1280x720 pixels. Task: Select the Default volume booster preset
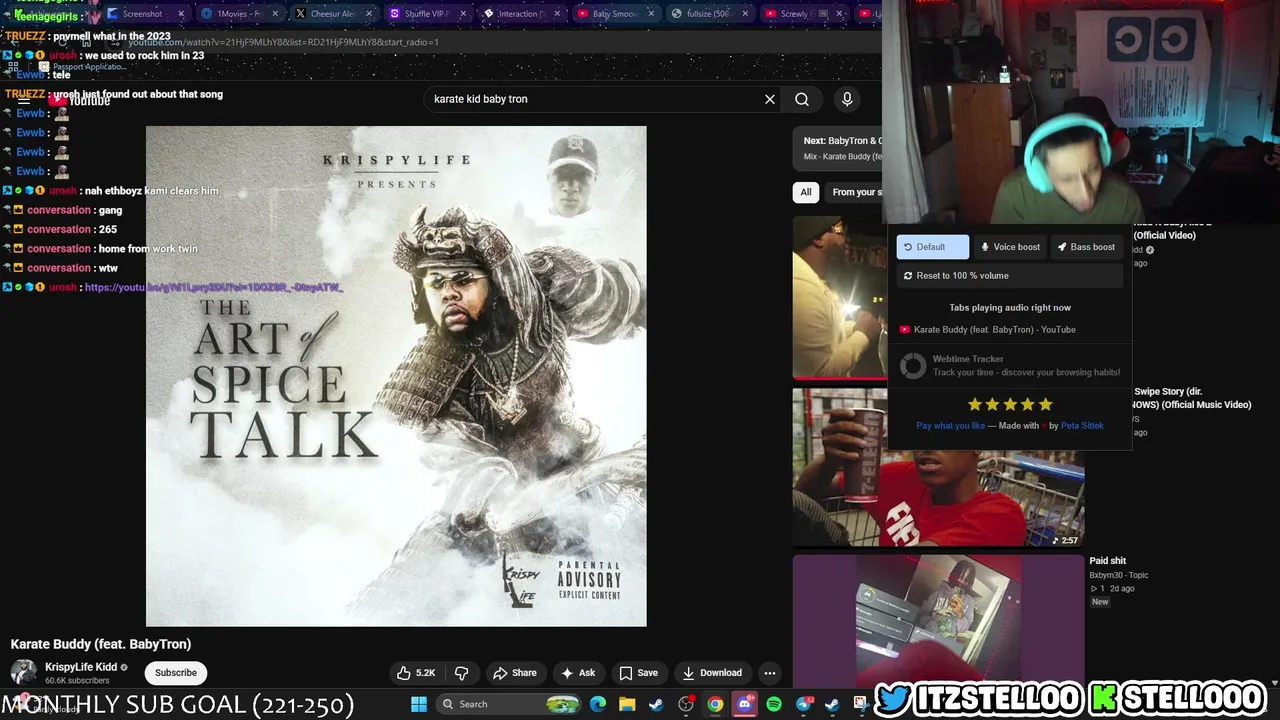click(932, 247)
